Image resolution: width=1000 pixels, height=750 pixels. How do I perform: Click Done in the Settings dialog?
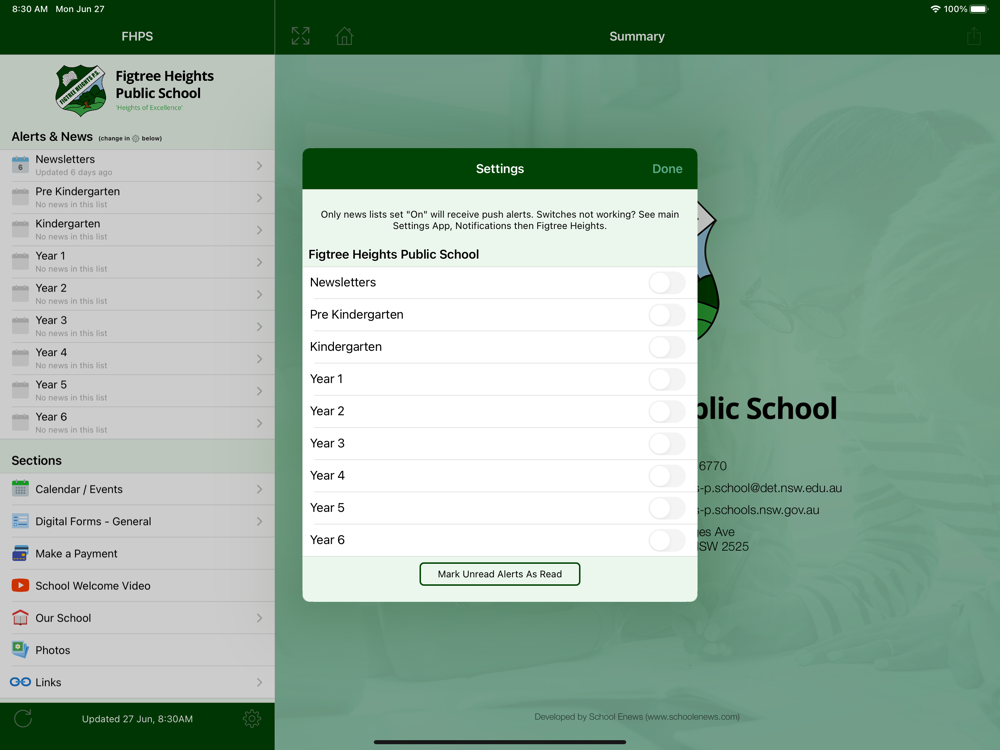pyautogui.click(x=667, y=169)
